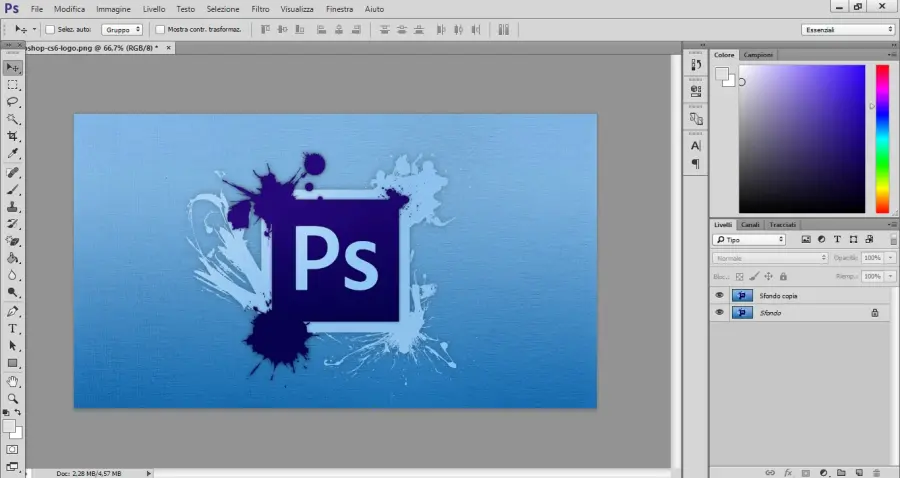The width and height of the screenshot is (900, 478).
Task: Select the Pen tool
Action: tap(13, 312)
